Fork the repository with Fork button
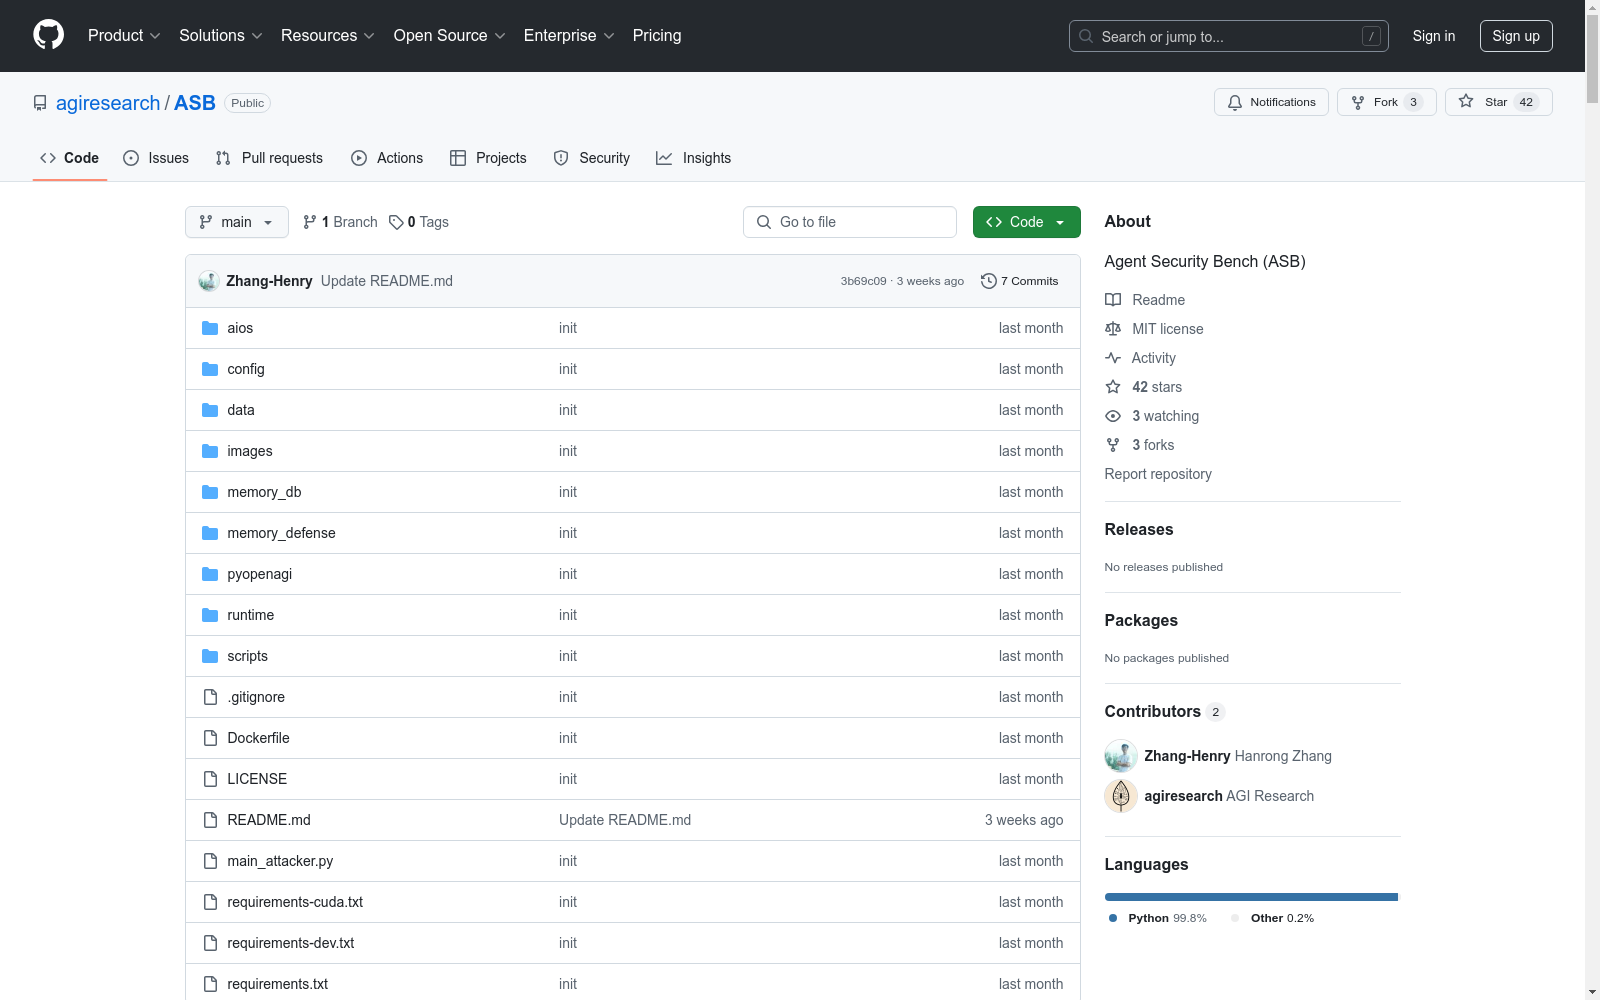 coord(1386,102)
